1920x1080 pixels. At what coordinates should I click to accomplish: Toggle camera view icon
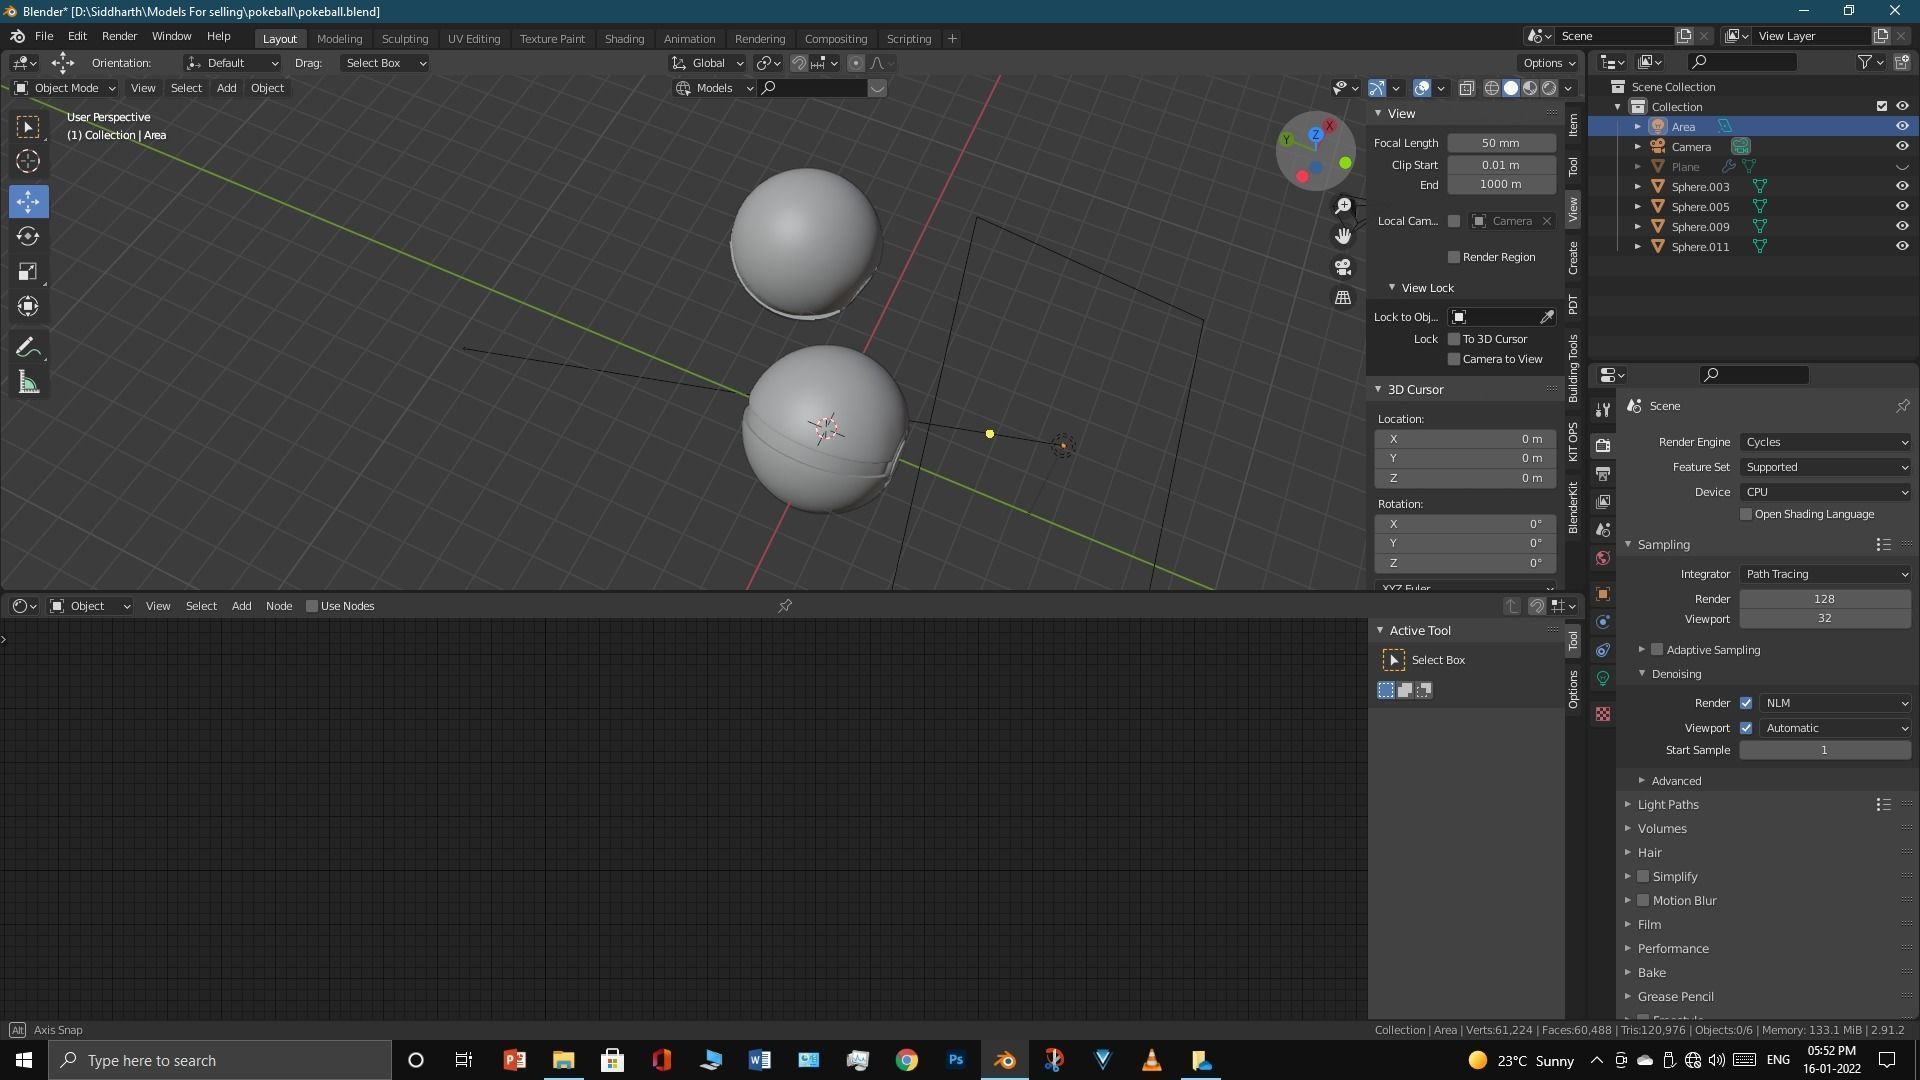(x=1343, y=267)
